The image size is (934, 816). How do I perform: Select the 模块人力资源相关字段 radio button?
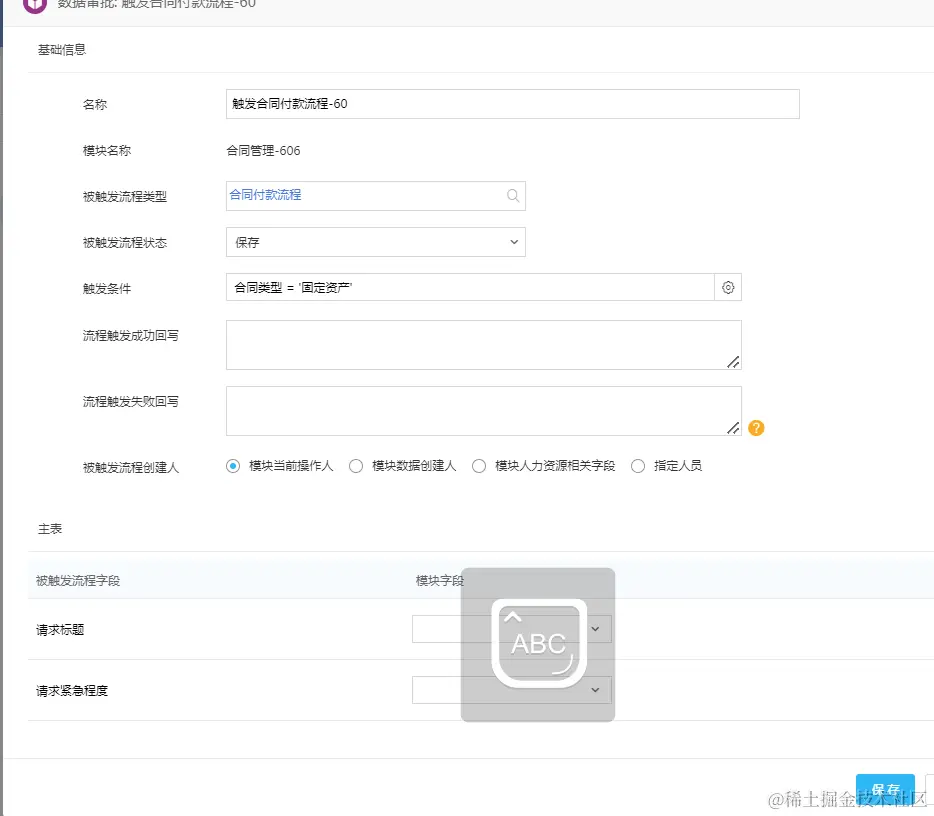coord(479,466)
